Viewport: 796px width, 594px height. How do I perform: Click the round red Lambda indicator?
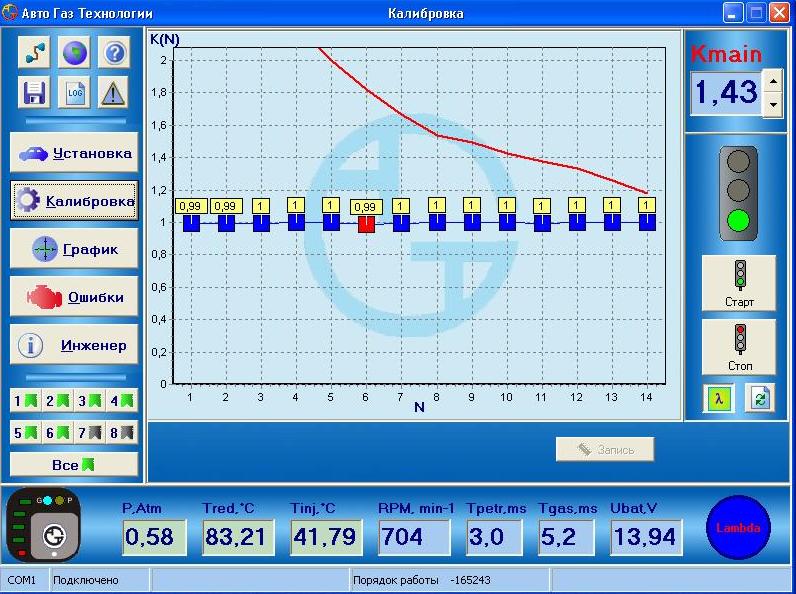point(741,527)
